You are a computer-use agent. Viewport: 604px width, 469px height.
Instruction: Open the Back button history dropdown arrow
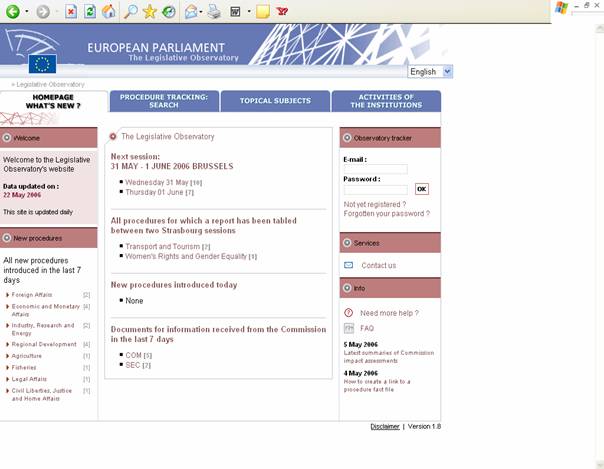27,12
